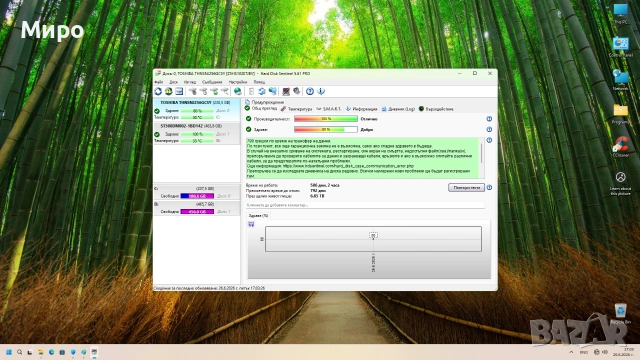Click info icon beside the green description box
Viewport: 640px width, 360px height.
click(x=489, y=140)
